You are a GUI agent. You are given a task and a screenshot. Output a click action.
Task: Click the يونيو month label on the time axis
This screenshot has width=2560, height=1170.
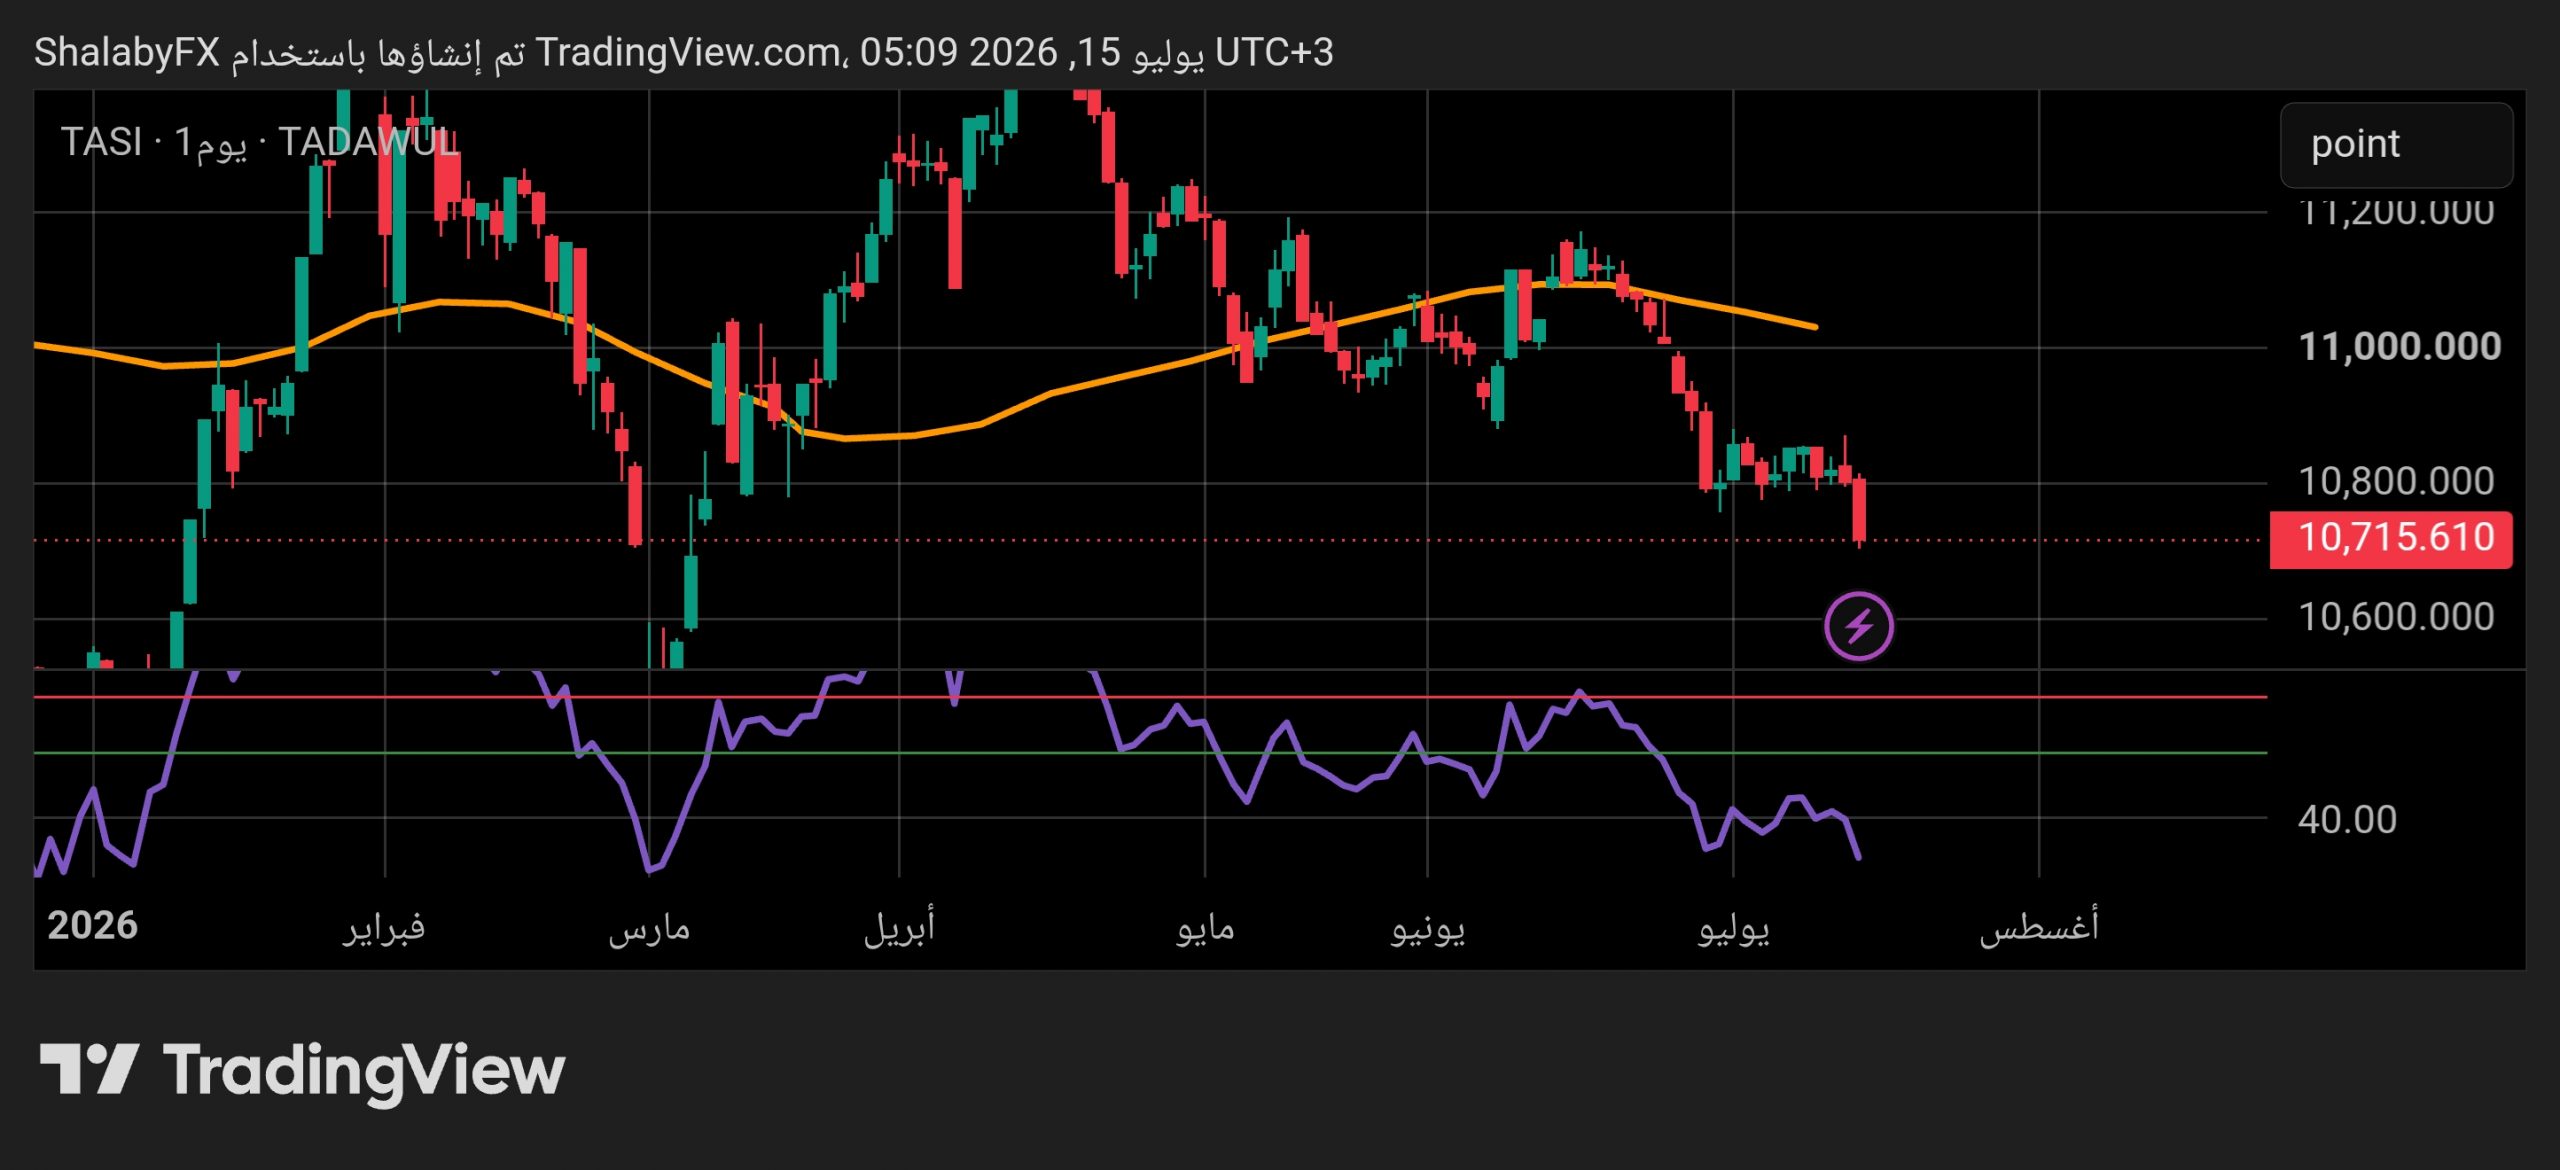(x=1427, y=928)
